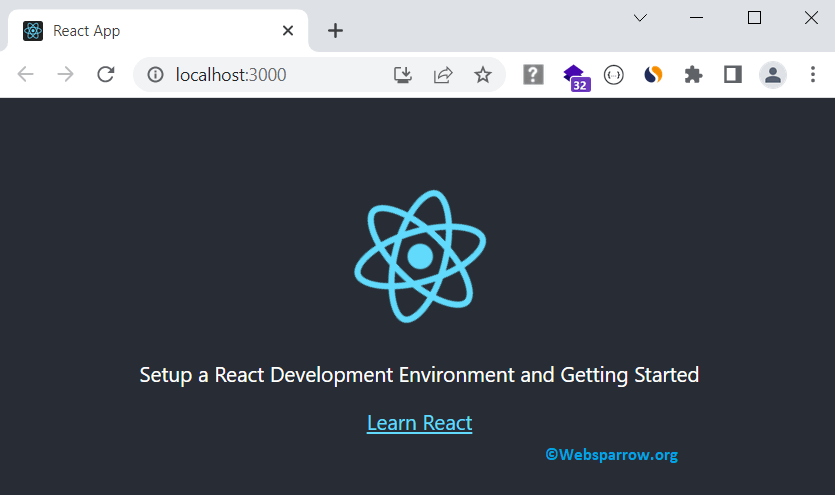Screen dimensions: 835x495
Task: Close the browser window
Action: (x=811, y=18)
